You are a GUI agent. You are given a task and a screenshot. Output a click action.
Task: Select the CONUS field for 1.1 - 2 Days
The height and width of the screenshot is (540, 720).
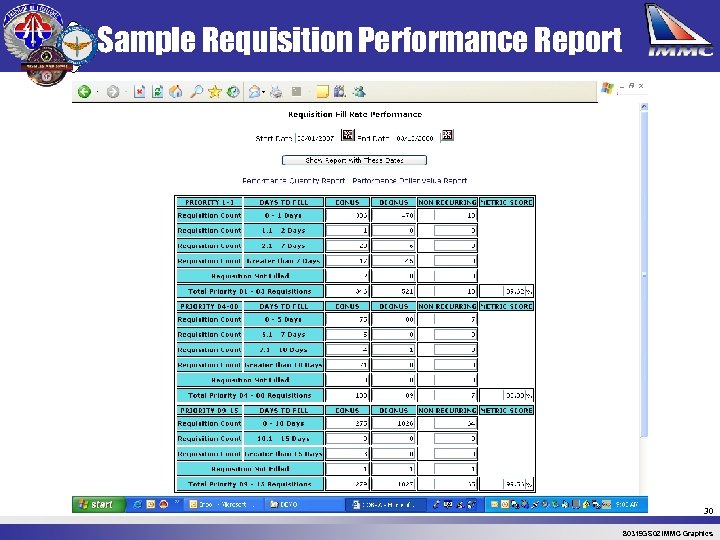coord(347,231)
